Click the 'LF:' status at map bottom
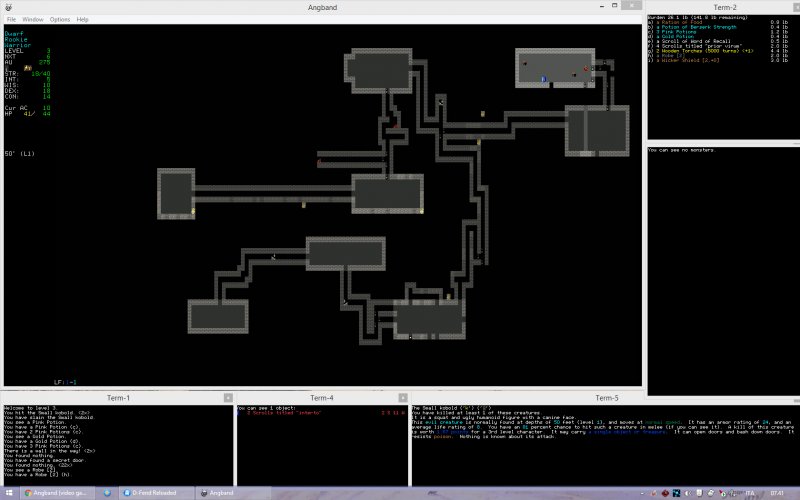The image size is (800, 500). click(x=65, y=382)
